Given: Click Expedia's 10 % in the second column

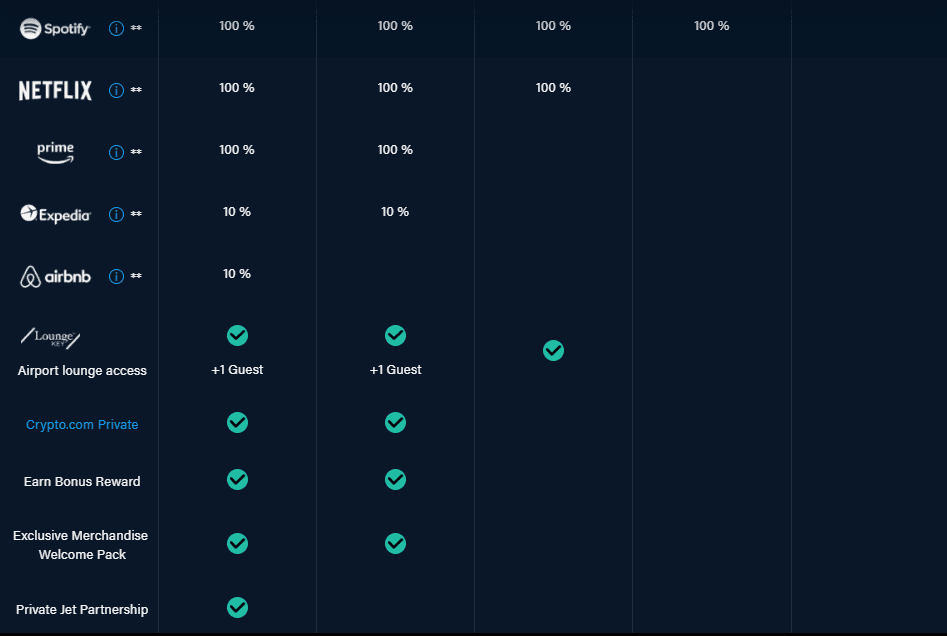Looking at the screenshot, I should (395, 212).
